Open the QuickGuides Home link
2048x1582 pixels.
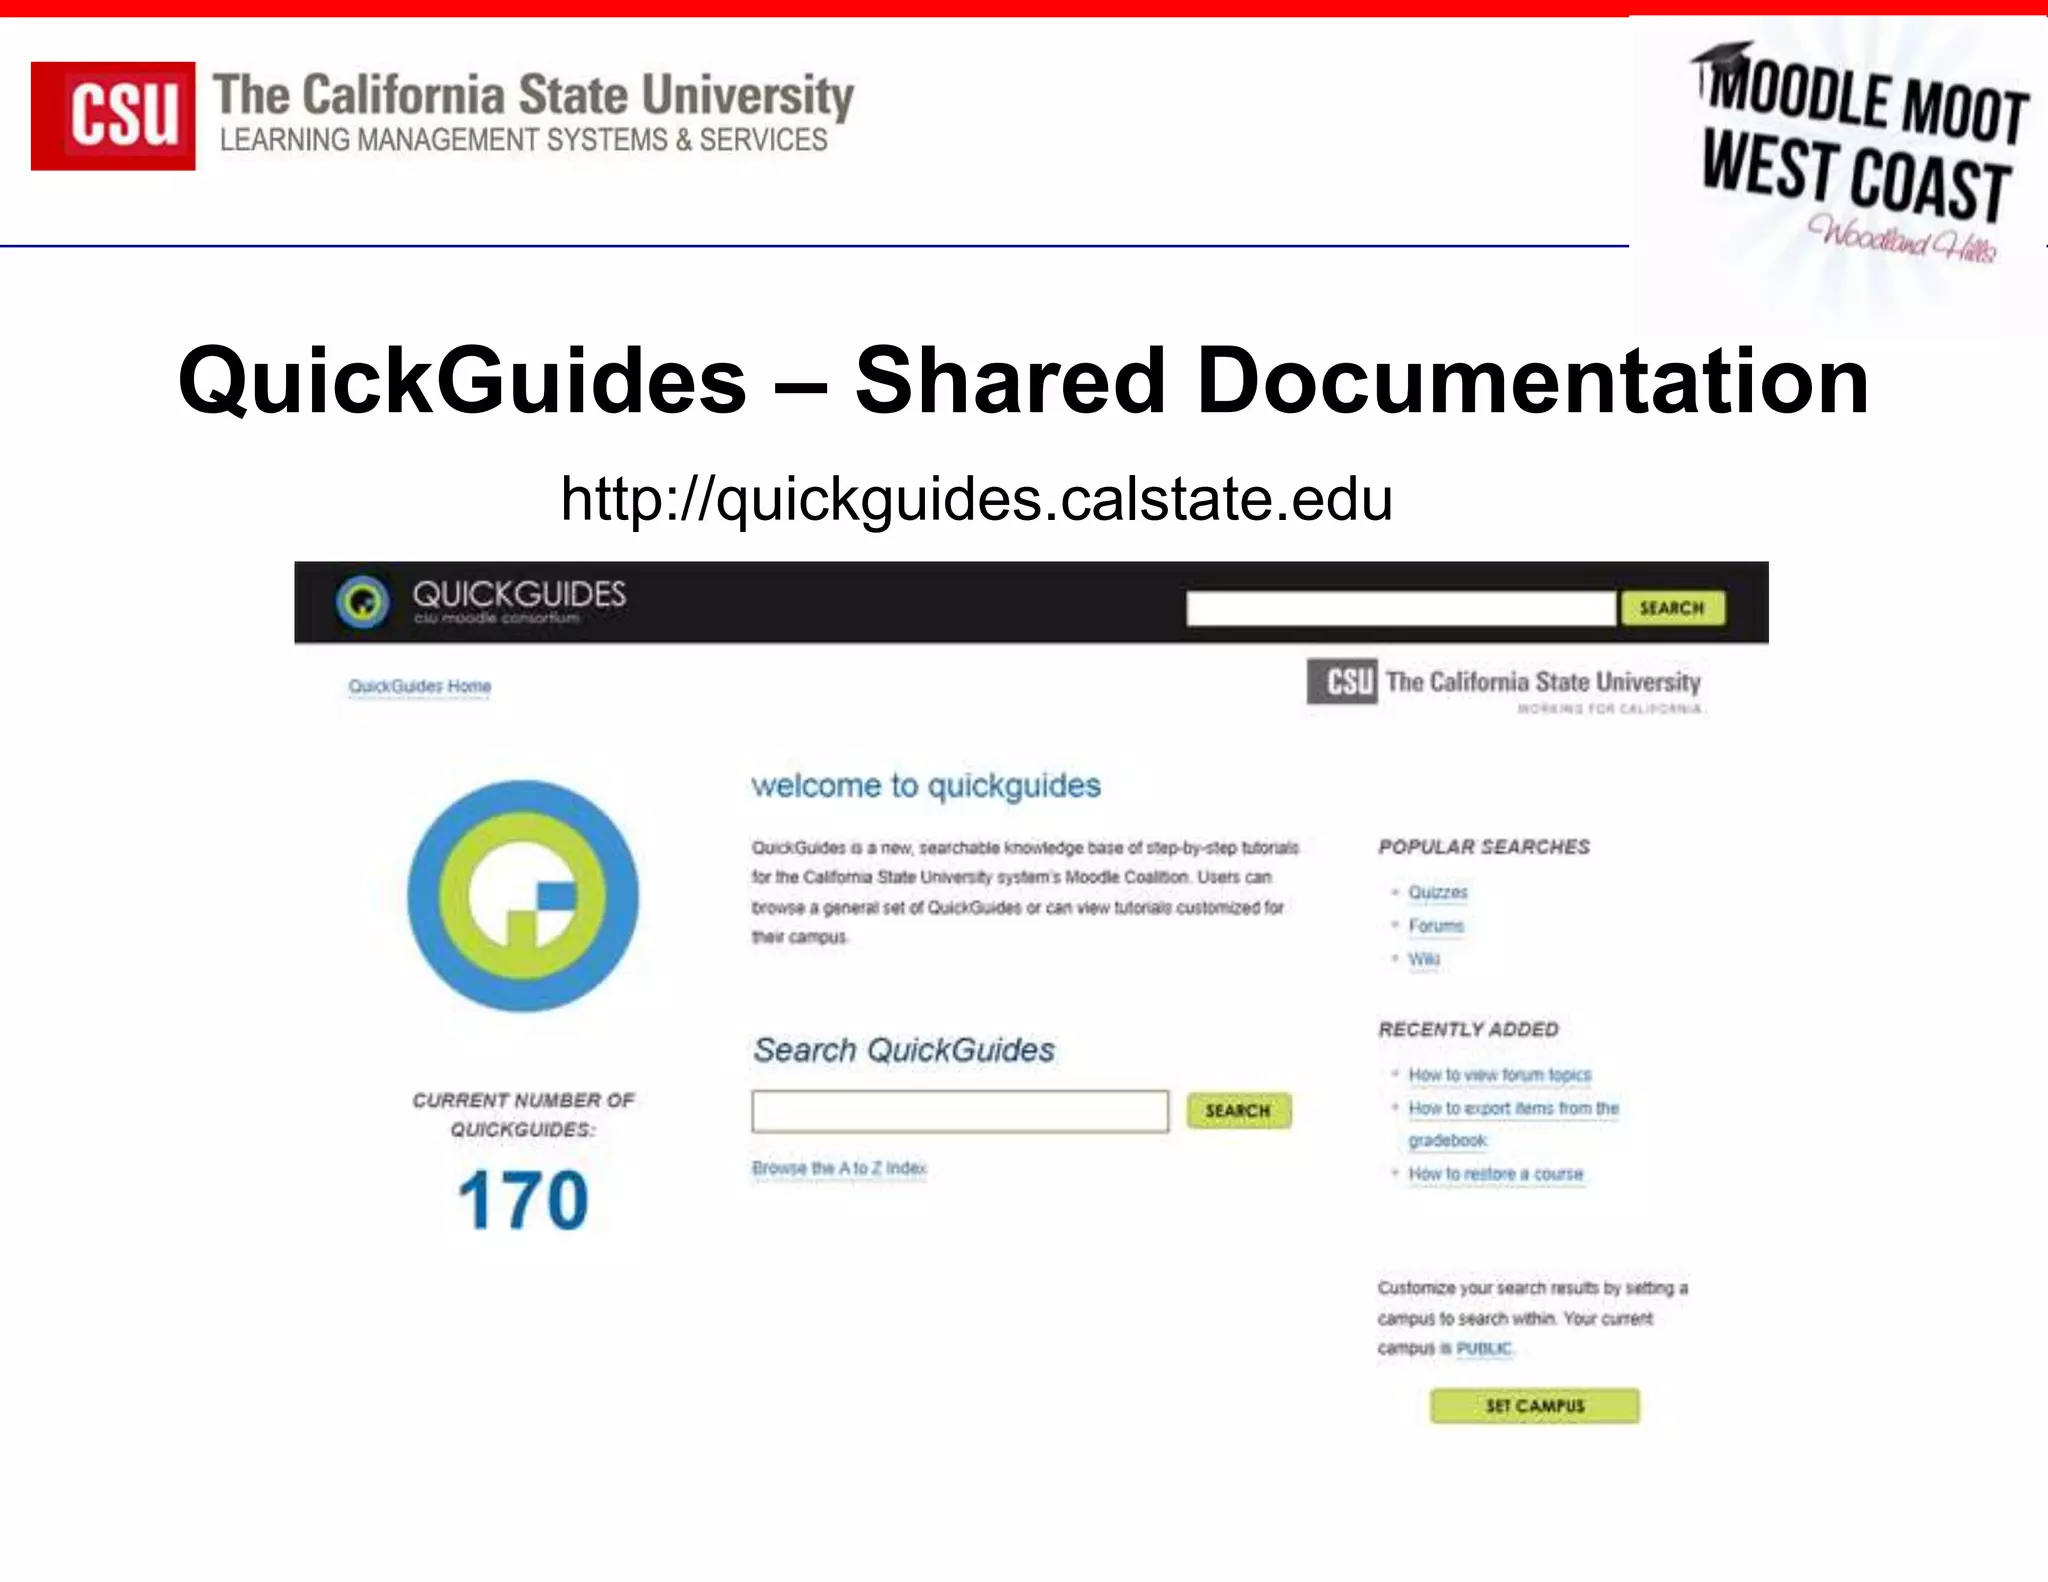(420, 686)
